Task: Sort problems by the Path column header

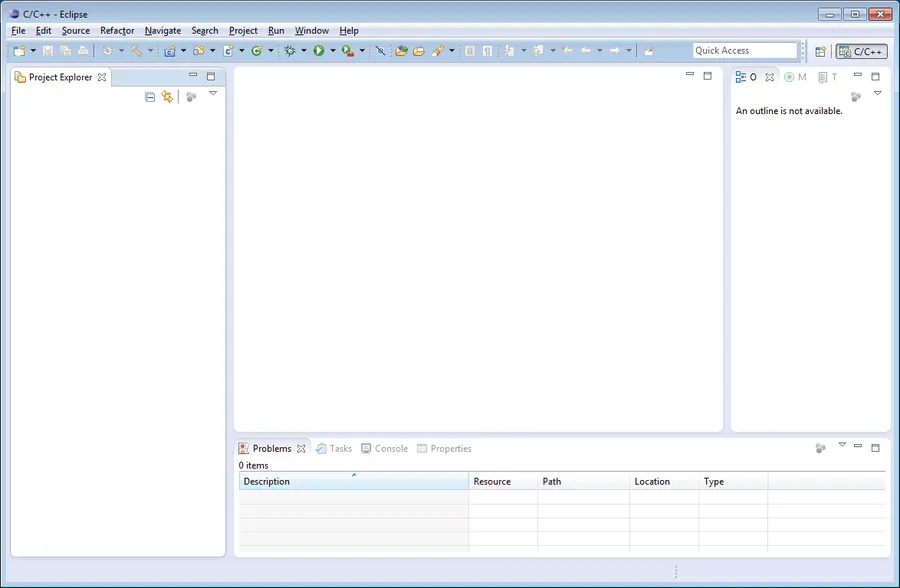Action: coord(583,481)
